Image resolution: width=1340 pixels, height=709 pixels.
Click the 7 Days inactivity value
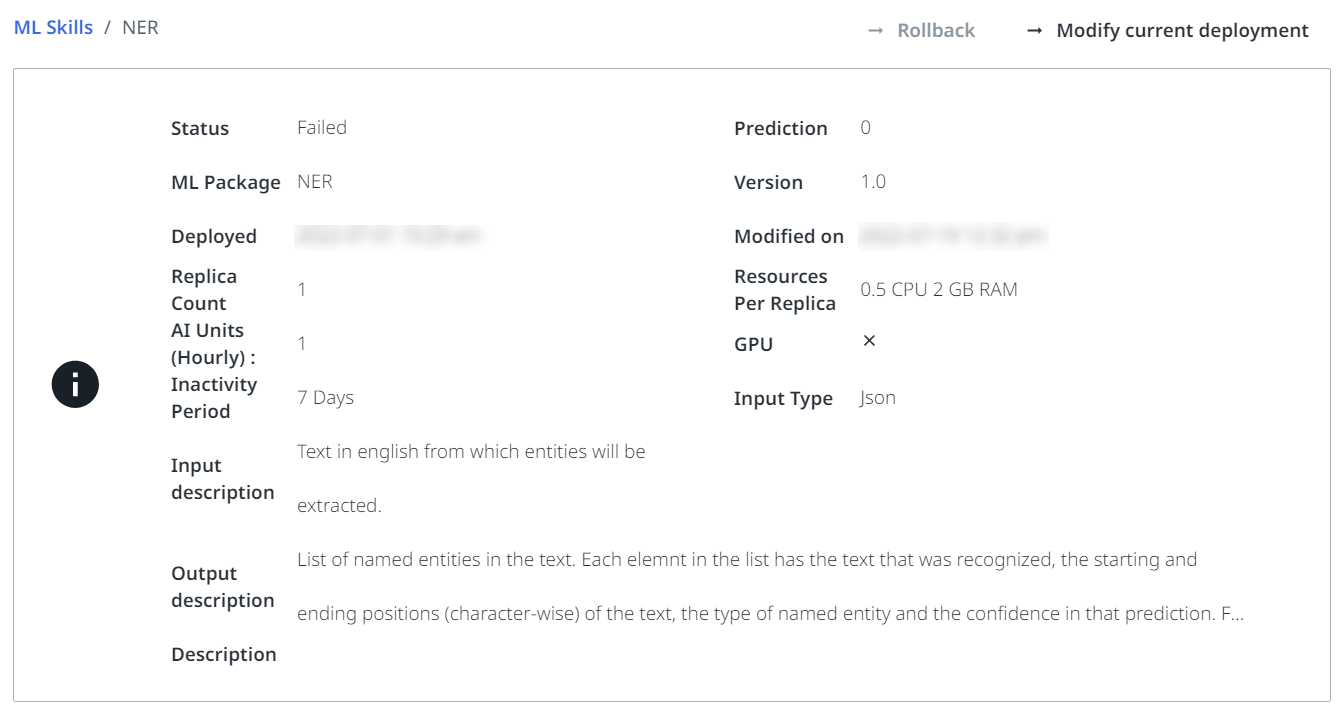tap(325, 398)
